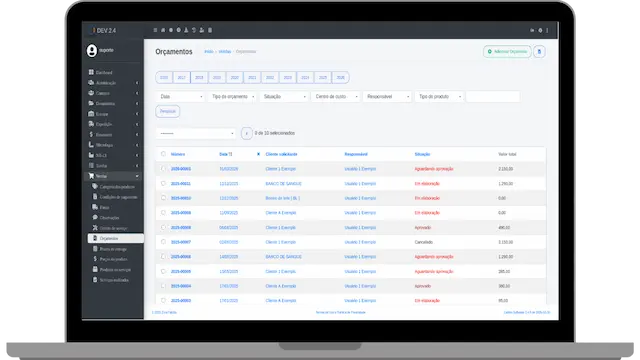Click the round arrow button beside the actions dropdown
This screenshot has width=640, height=360.
(x=247, y=133)
